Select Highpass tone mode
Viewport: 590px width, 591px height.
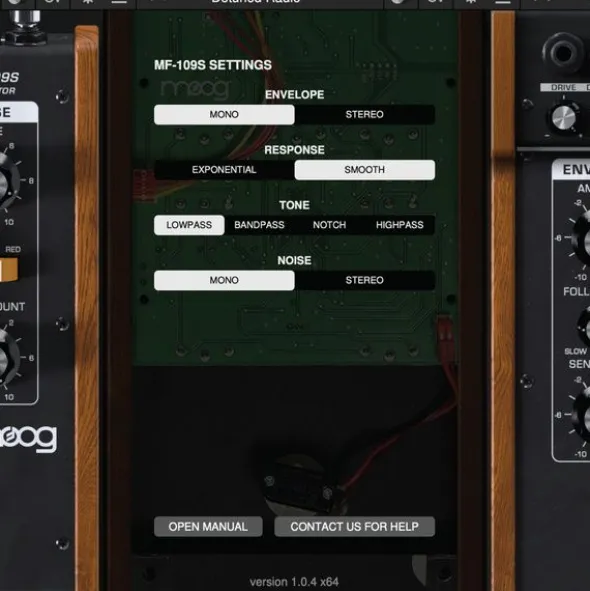(x=400, y=225)
